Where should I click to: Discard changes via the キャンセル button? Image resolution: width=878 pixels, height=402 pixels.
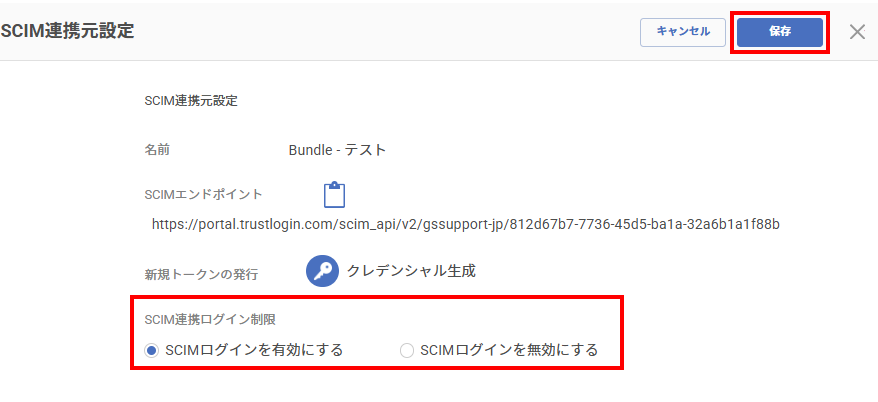click(x=683, y=32)
